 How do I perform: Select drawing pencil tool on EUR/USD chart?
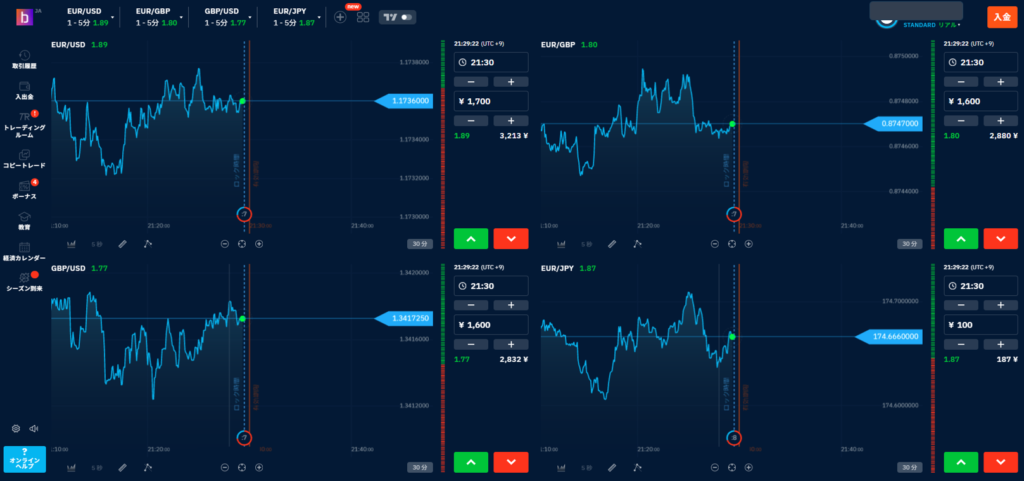122,243
